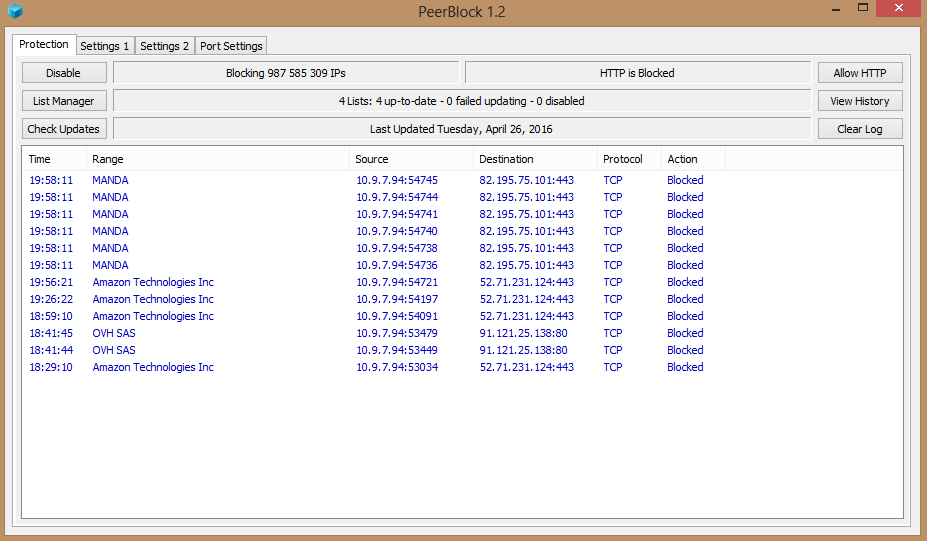Viewport: 927px width, 541px height.
Task: Click the 4 Lists up-to-date status text
Action: pyautogui.click(x=462, y=101)
